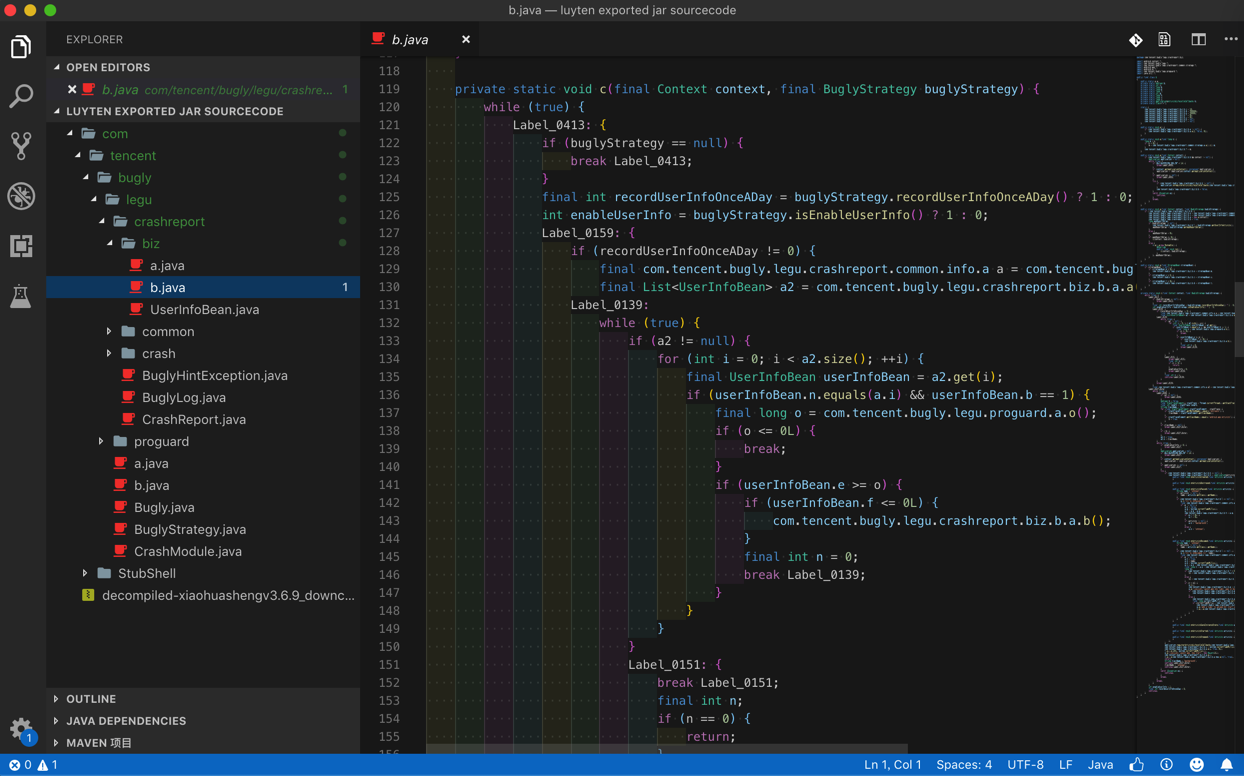
Task: Collapse the tencent folder
Action: coord(78,156)
